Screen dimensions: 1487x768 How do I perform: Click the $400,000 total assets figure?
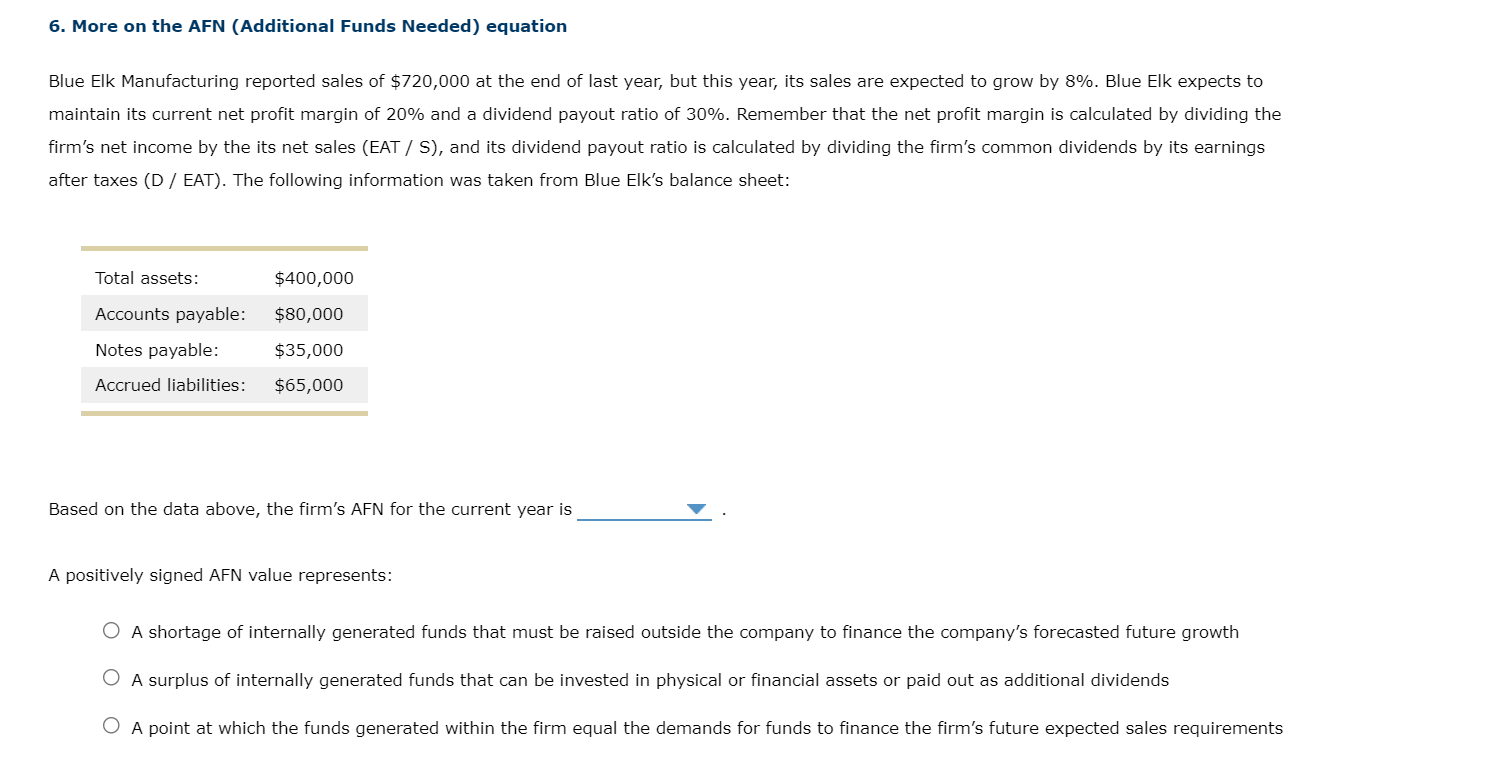pyautogui.click(x=312, y=278)
